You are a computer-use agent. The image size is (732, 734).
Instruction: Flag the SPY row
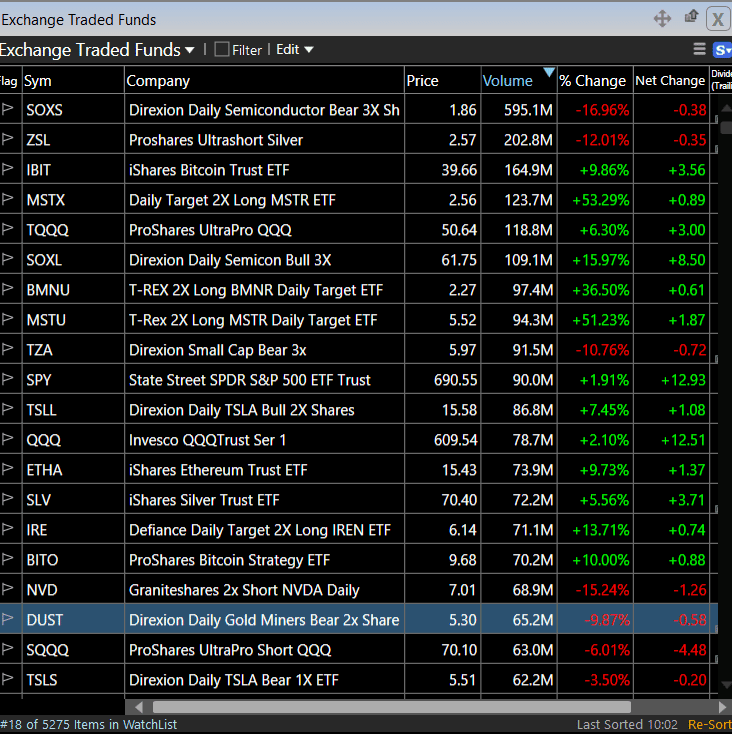pos(7,379)
